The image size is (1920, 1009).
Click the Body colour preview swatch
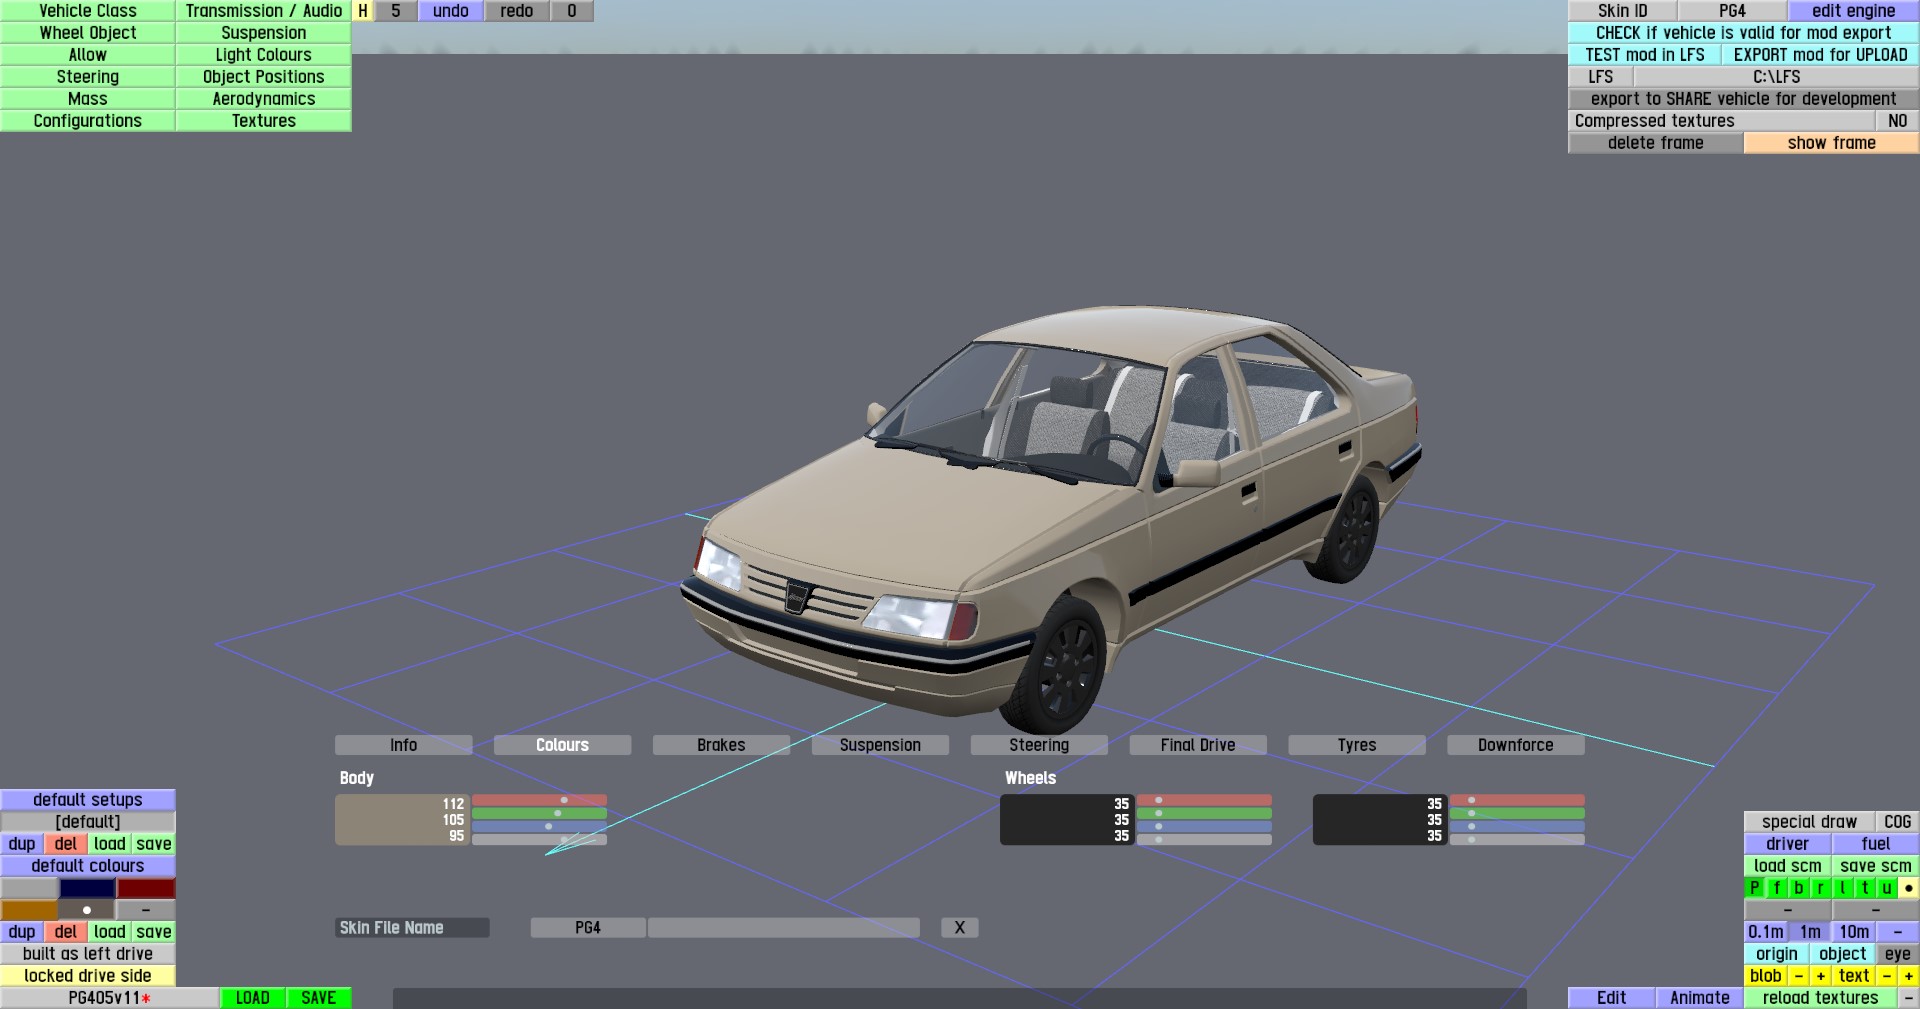(x=402, y=820)
